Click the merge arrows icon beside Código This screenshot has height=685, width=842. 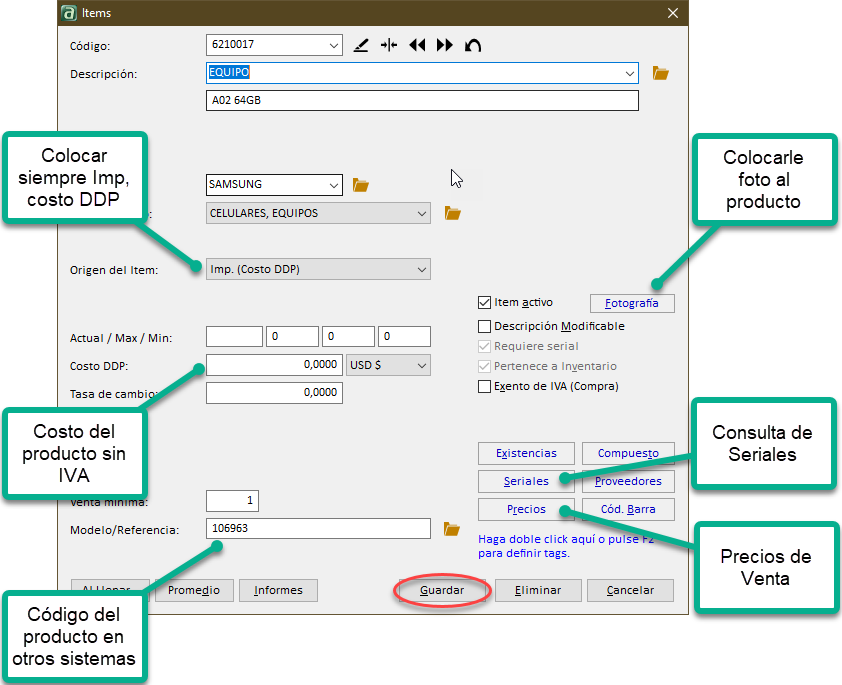point(389,45)
